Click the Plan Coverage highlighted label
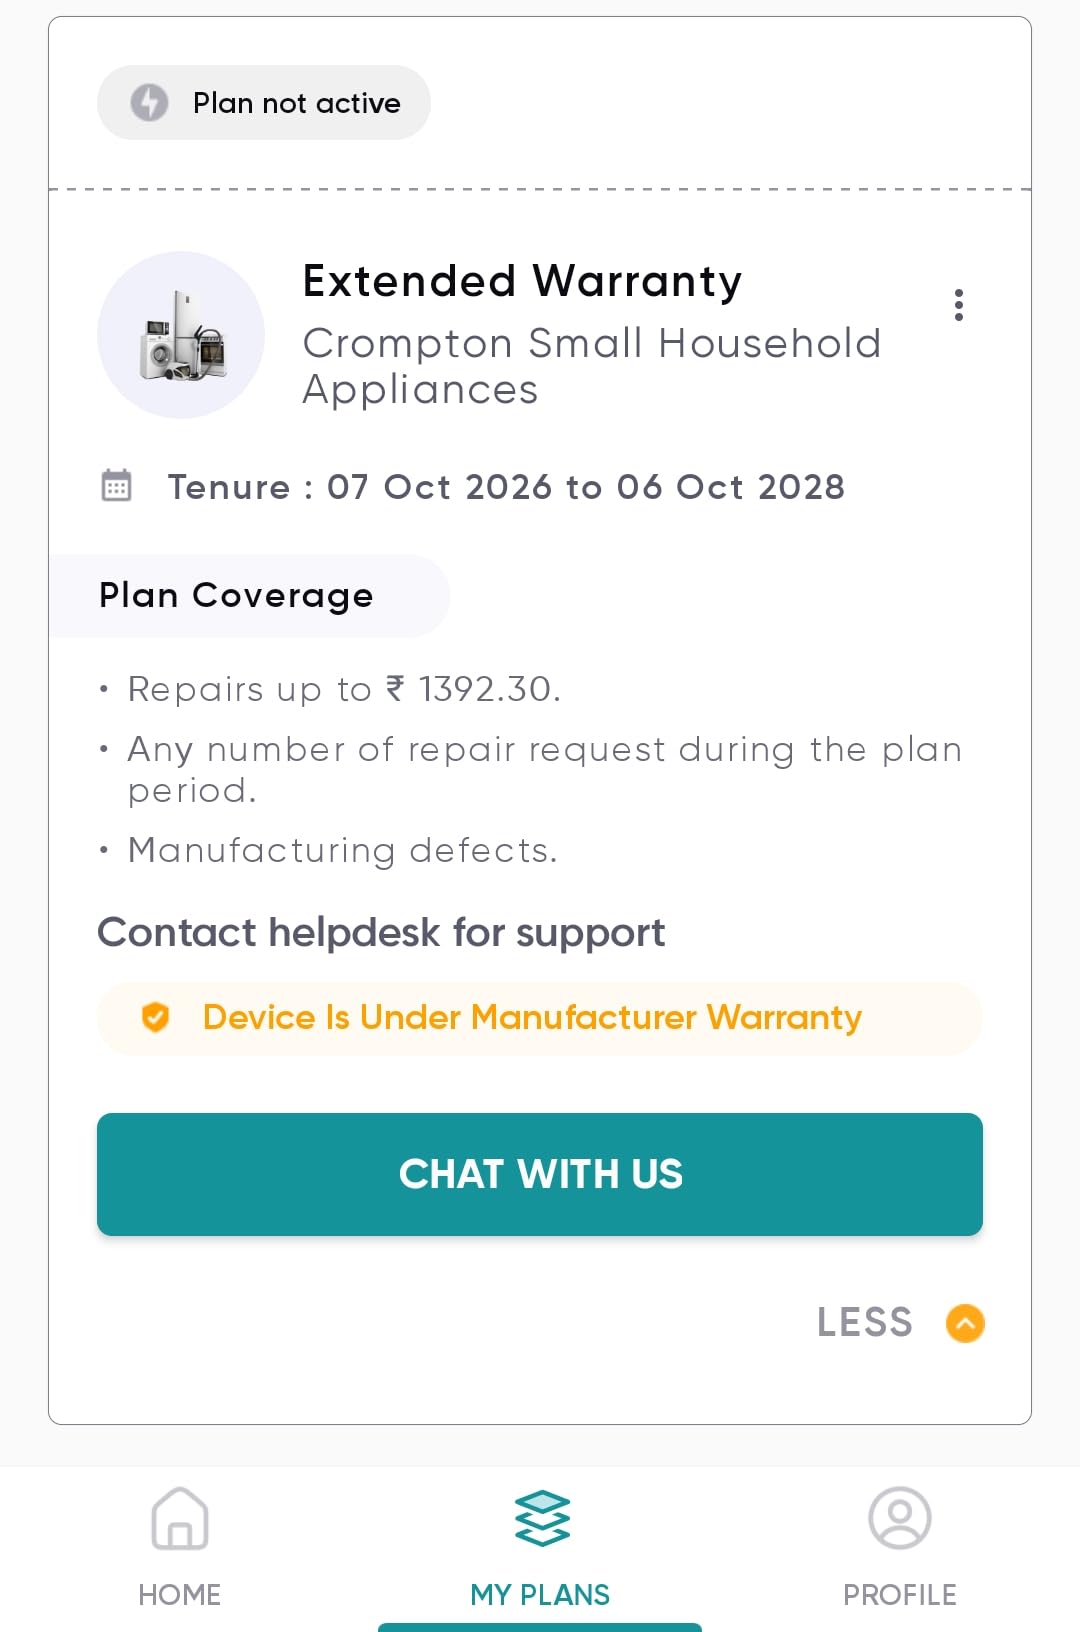Viewport: 1080px width, 1632px height. pos(235,595)
